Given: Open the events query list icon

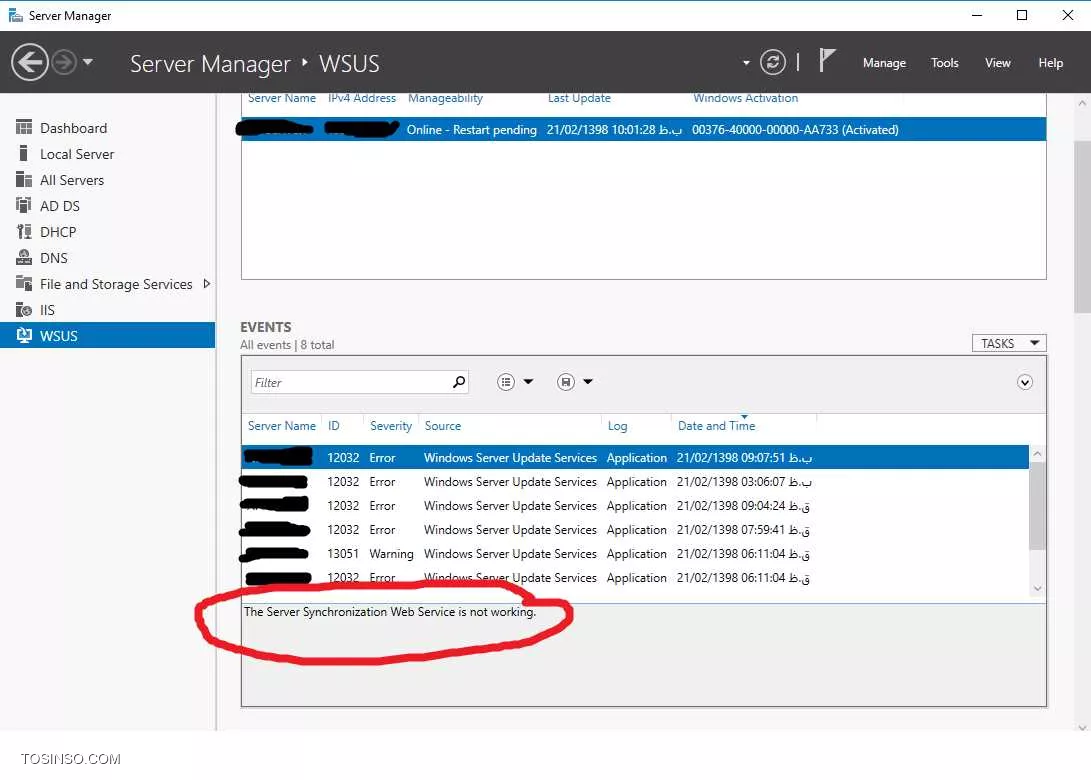Looking at the screenshot, I should coord(506,381).
